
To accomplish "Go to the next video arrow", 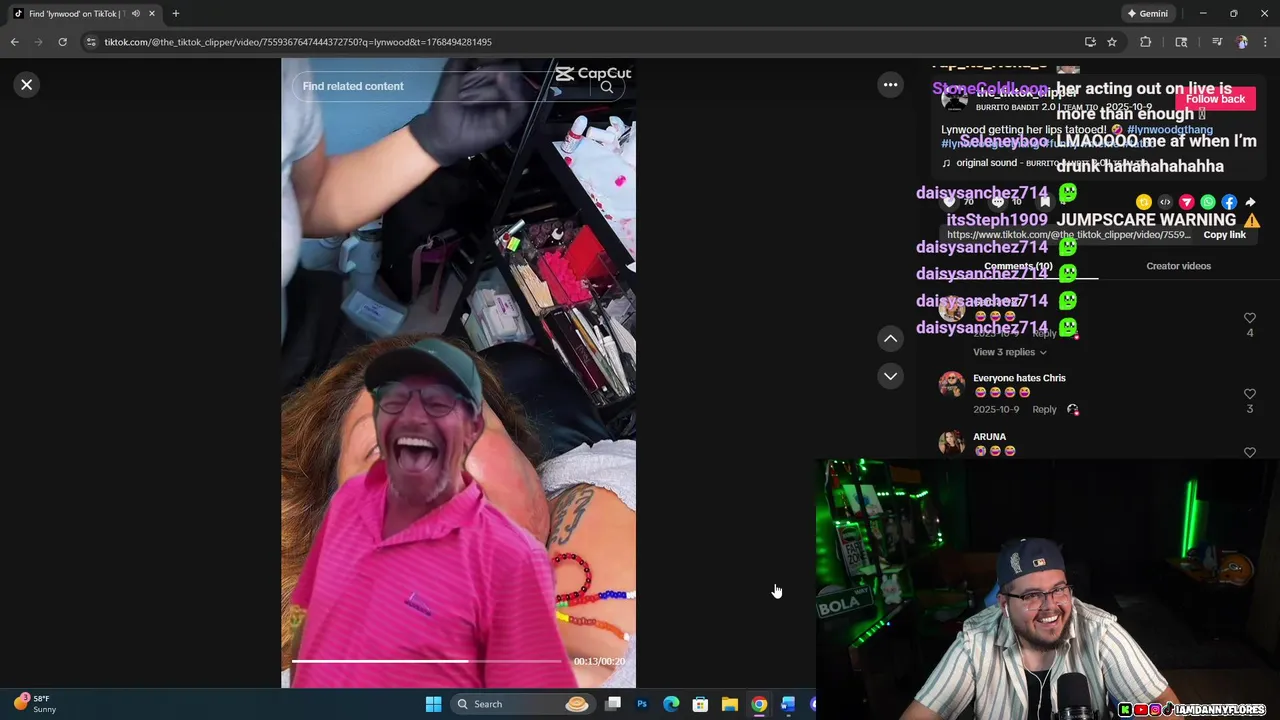I will click(x=890, y=376).
